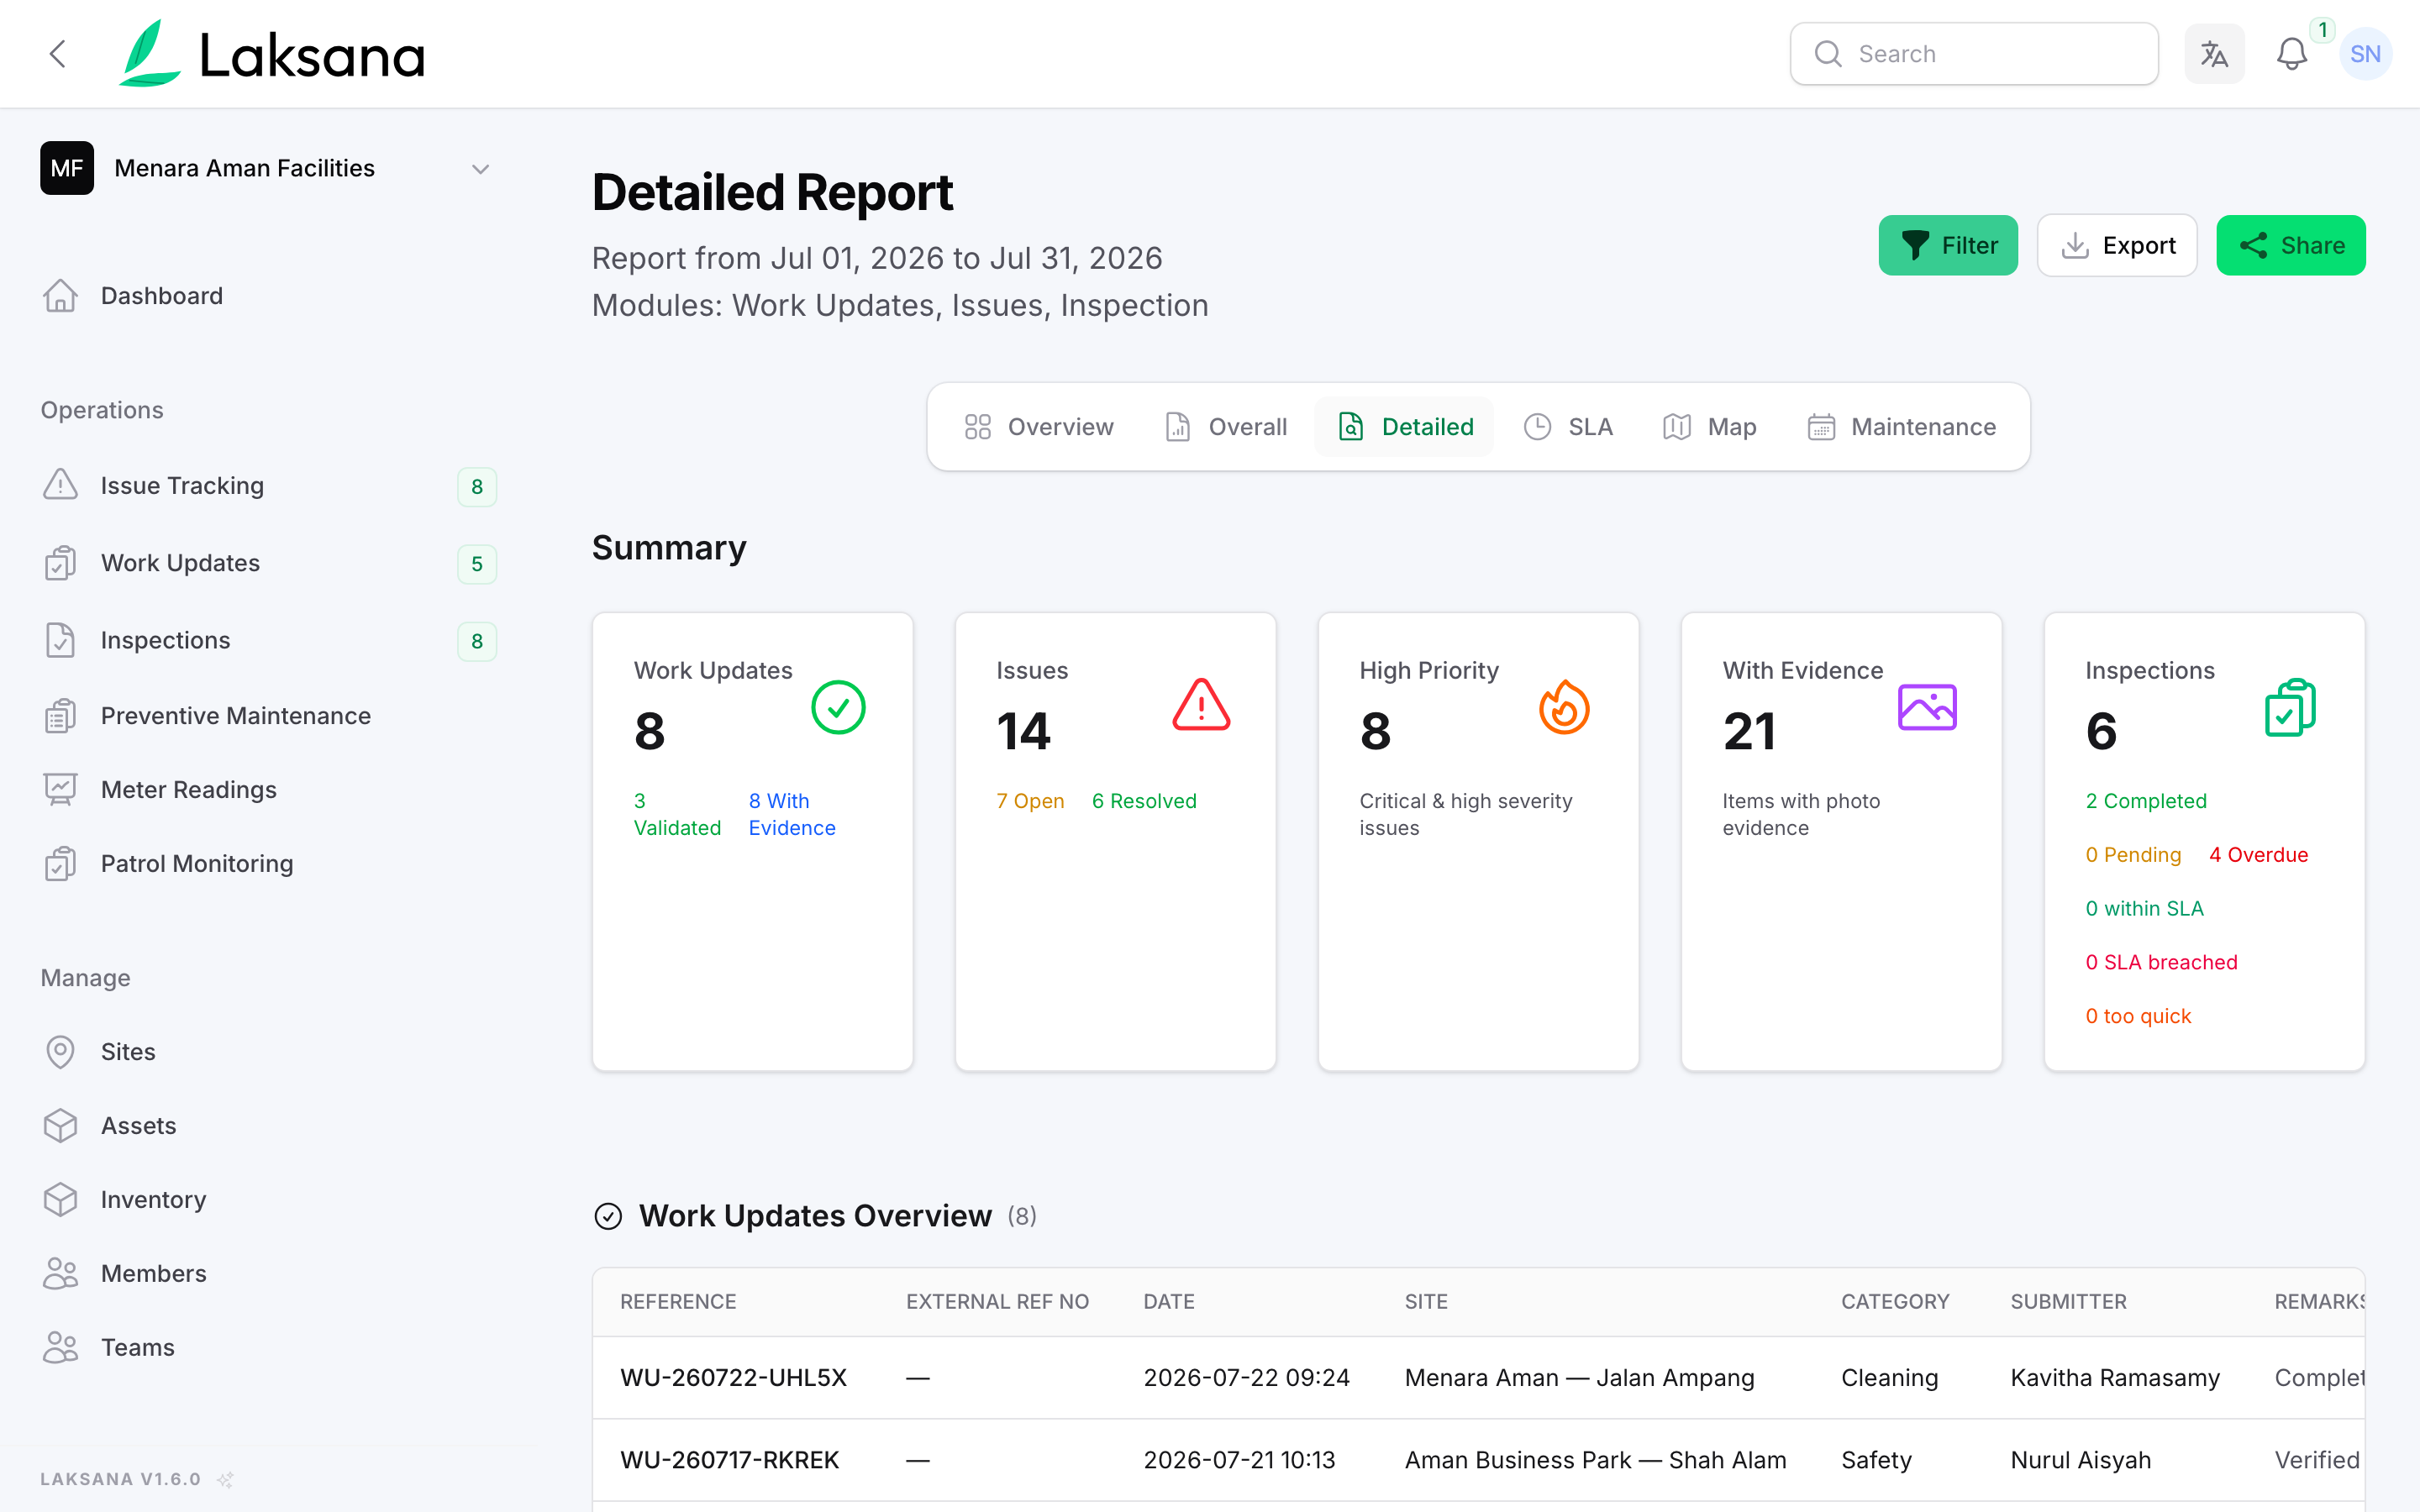Click the sparkle icon beside version

(226, 1479)
